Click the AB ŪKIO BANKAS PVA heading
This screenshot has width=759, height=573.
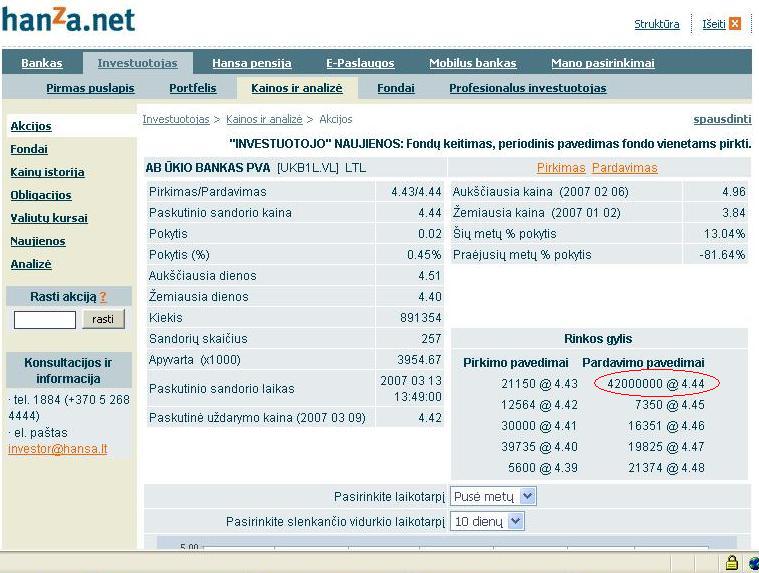[208, 168]
